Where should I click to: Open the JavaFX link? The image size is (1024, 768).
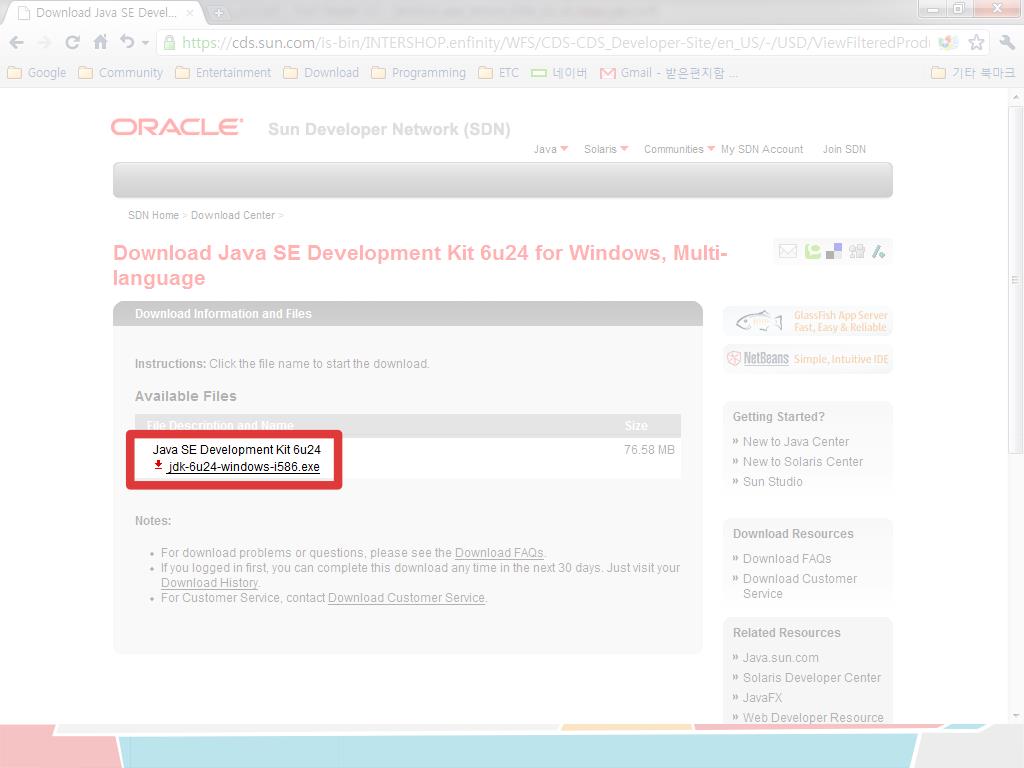[762, 697]
